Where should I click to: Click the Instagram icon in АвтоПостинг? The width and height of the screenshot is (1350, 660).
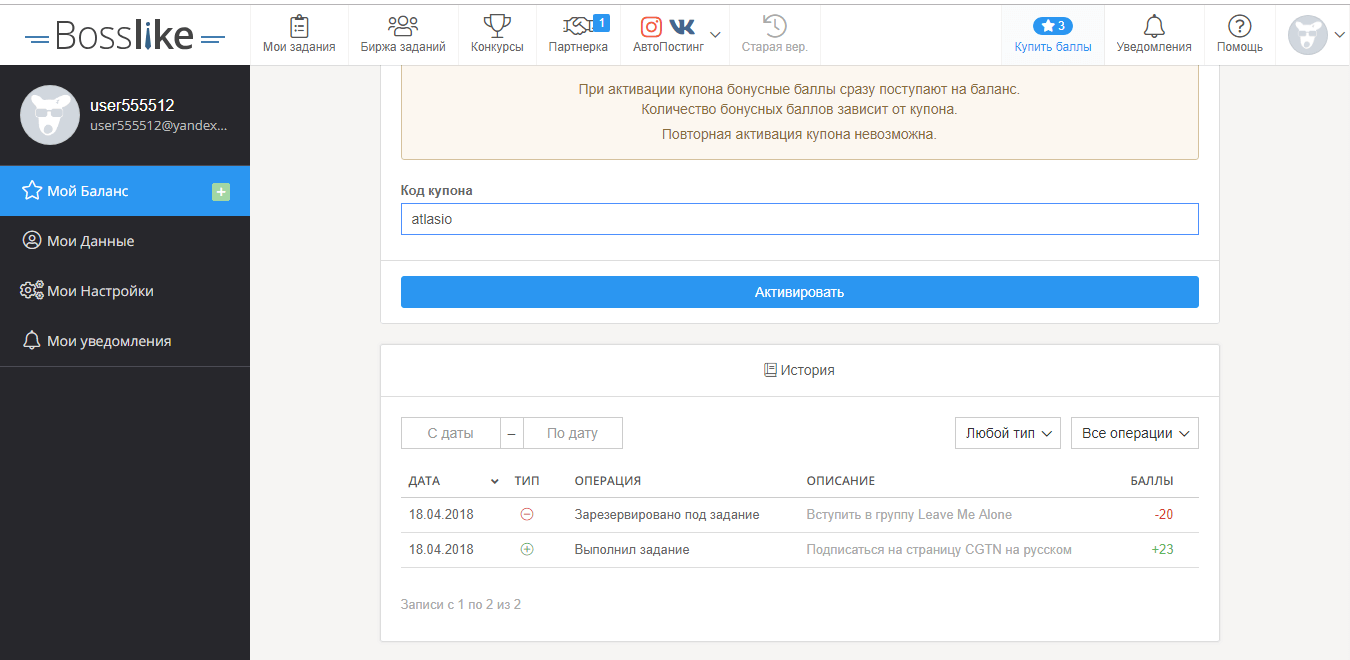tap(652, 27)
